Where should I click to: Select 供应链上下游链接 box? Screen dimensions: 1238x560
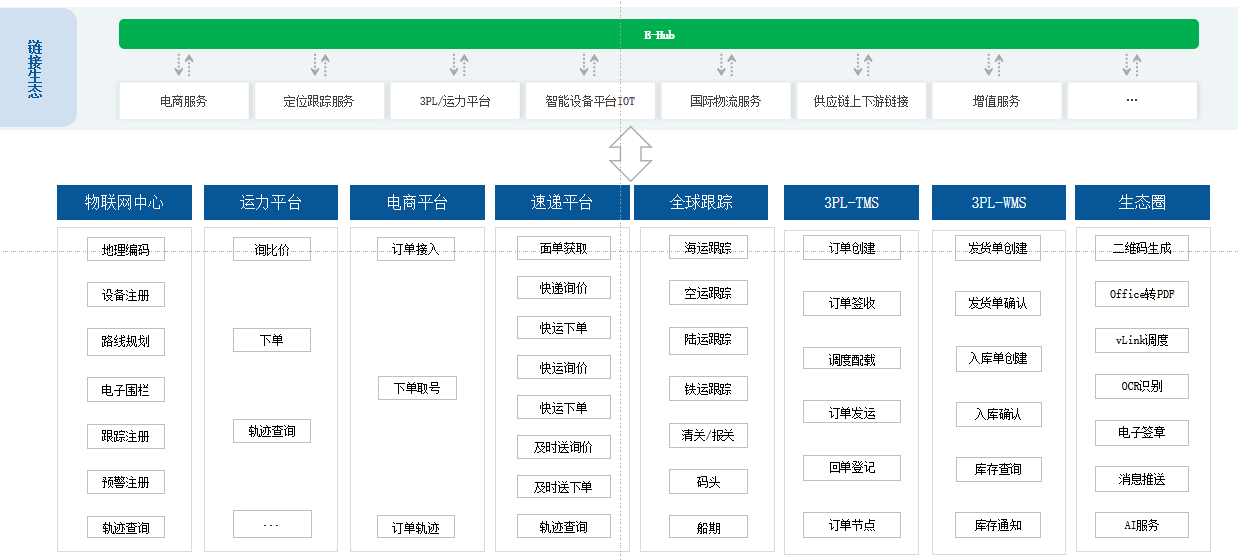tap(861, 101)
